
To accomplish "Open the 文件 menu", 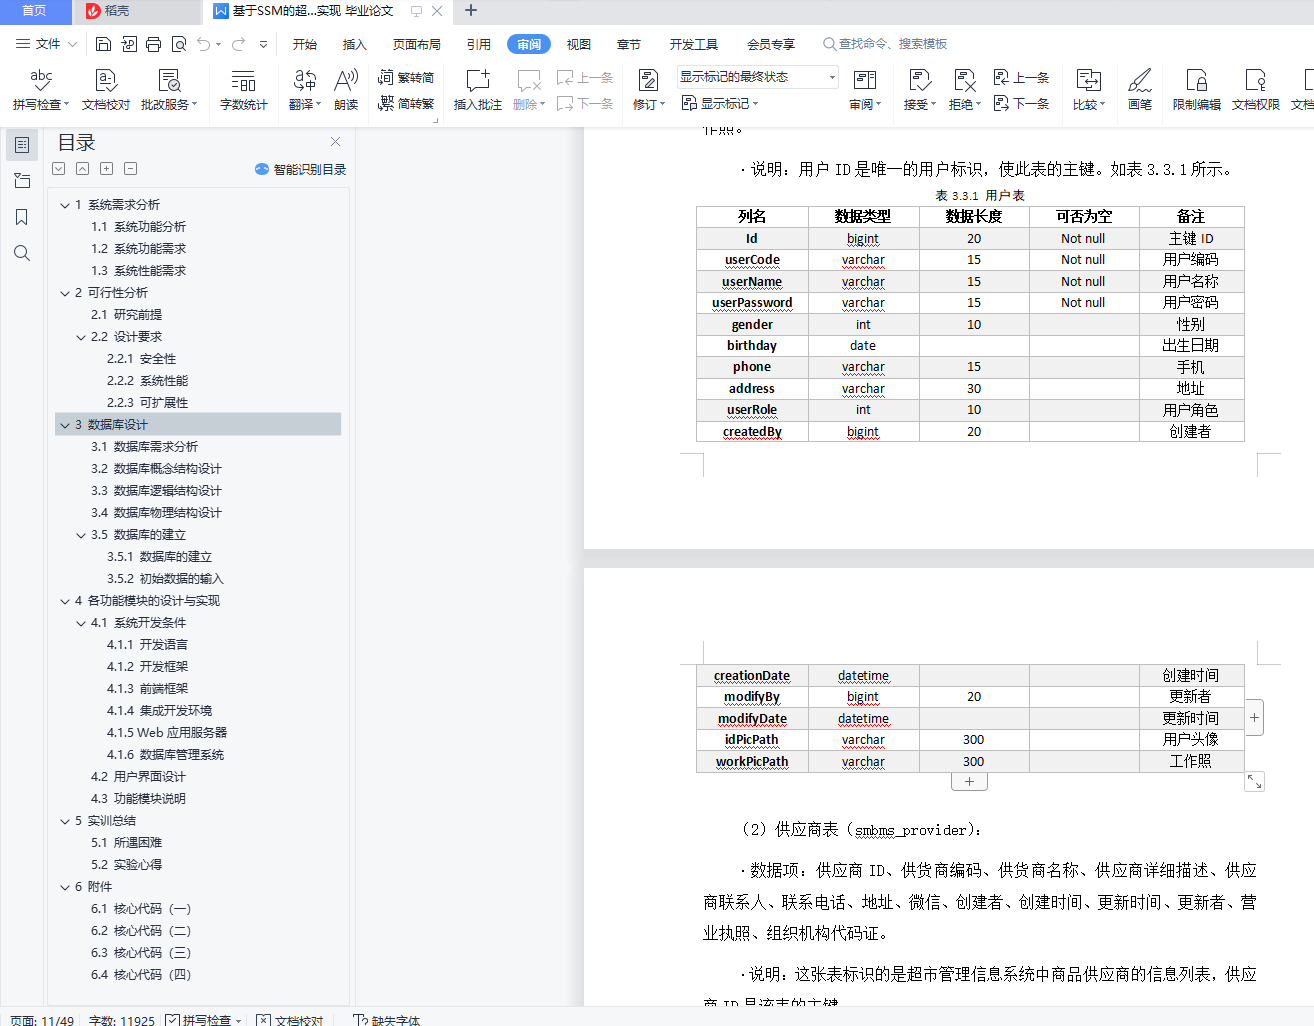I will 47,44.
